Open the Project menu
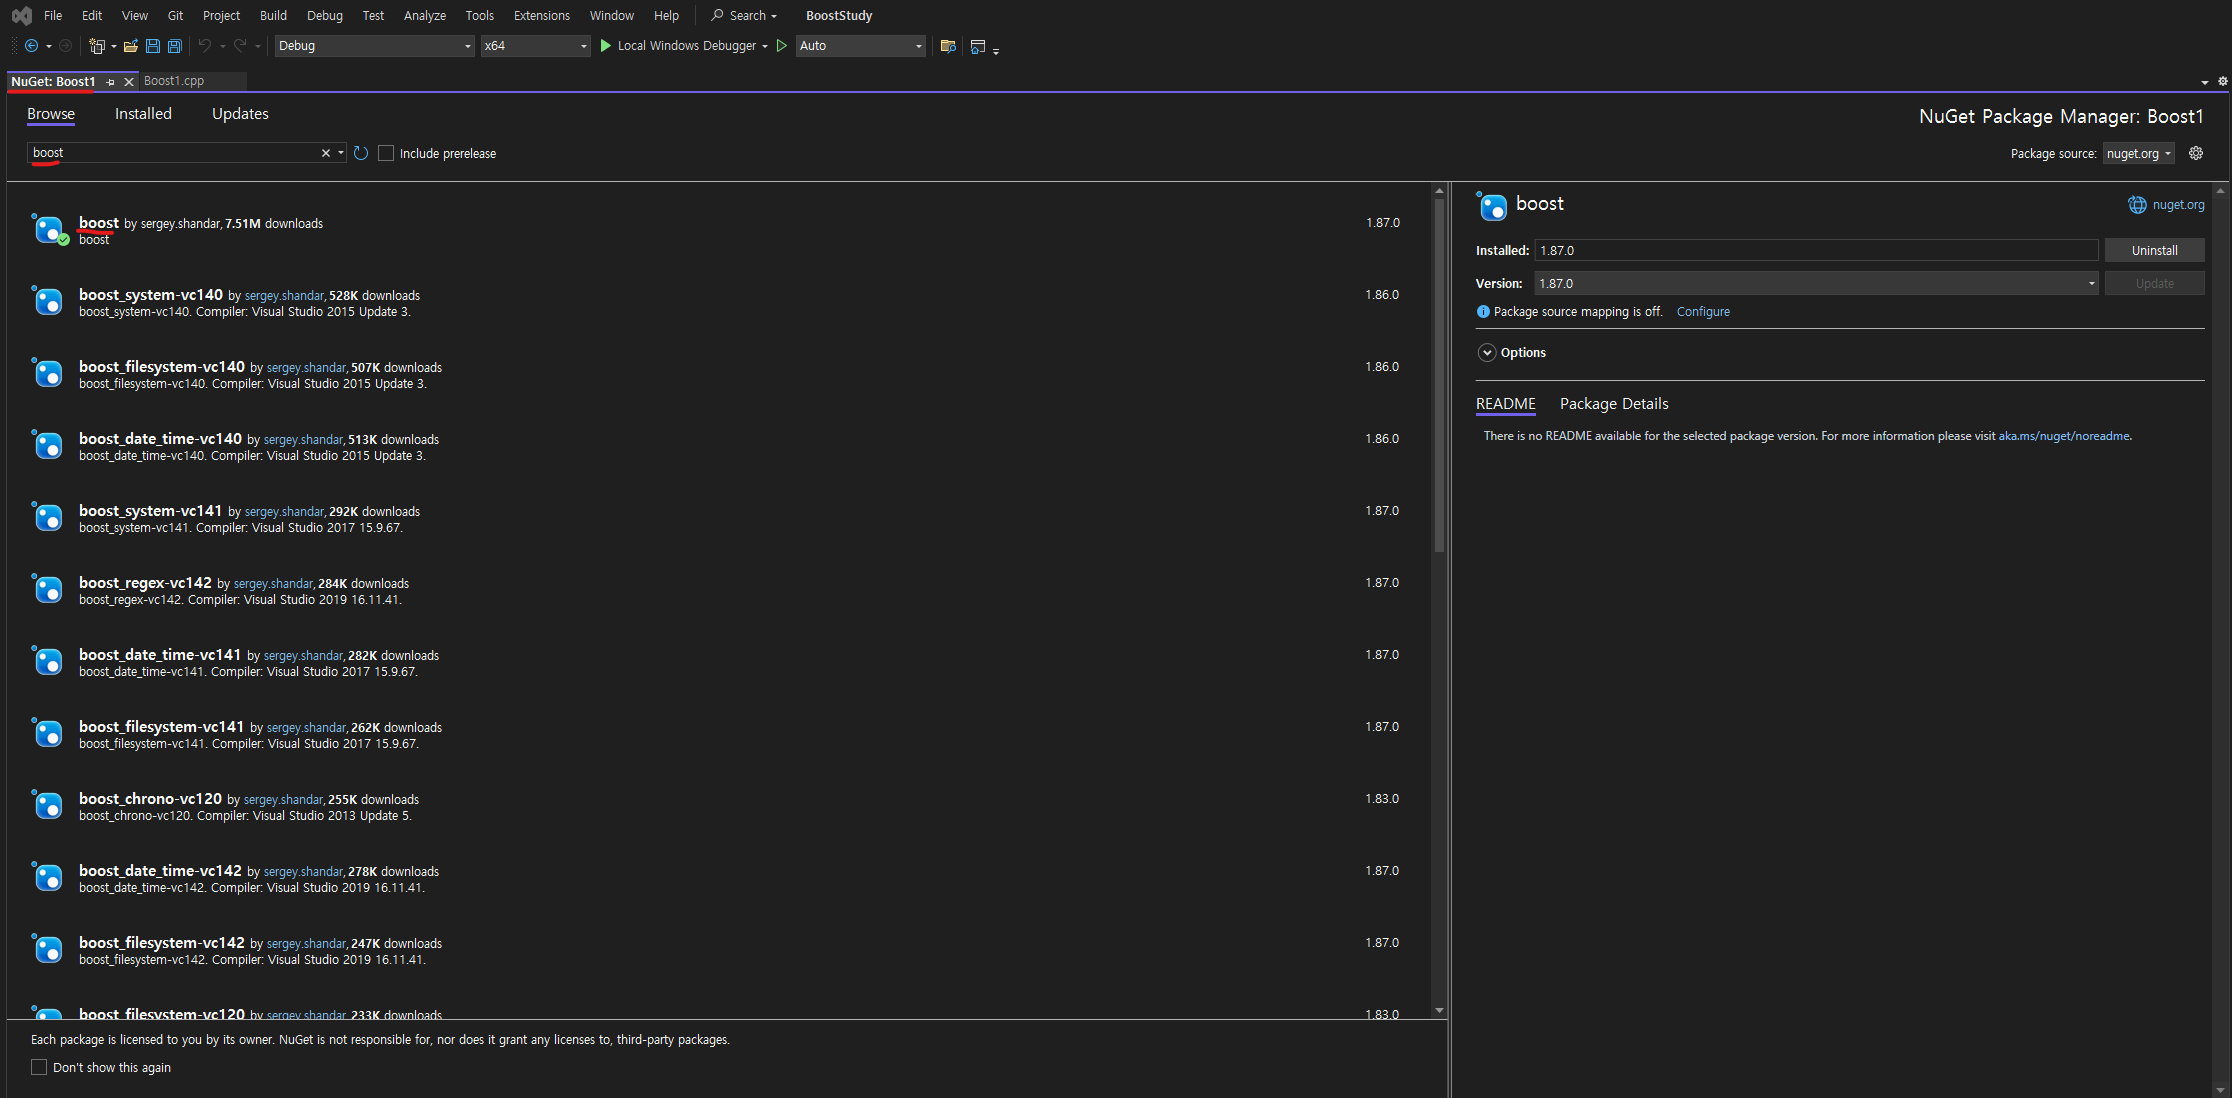Image resolution: width=2232 pixels, height=1098 pixels. 221,16
